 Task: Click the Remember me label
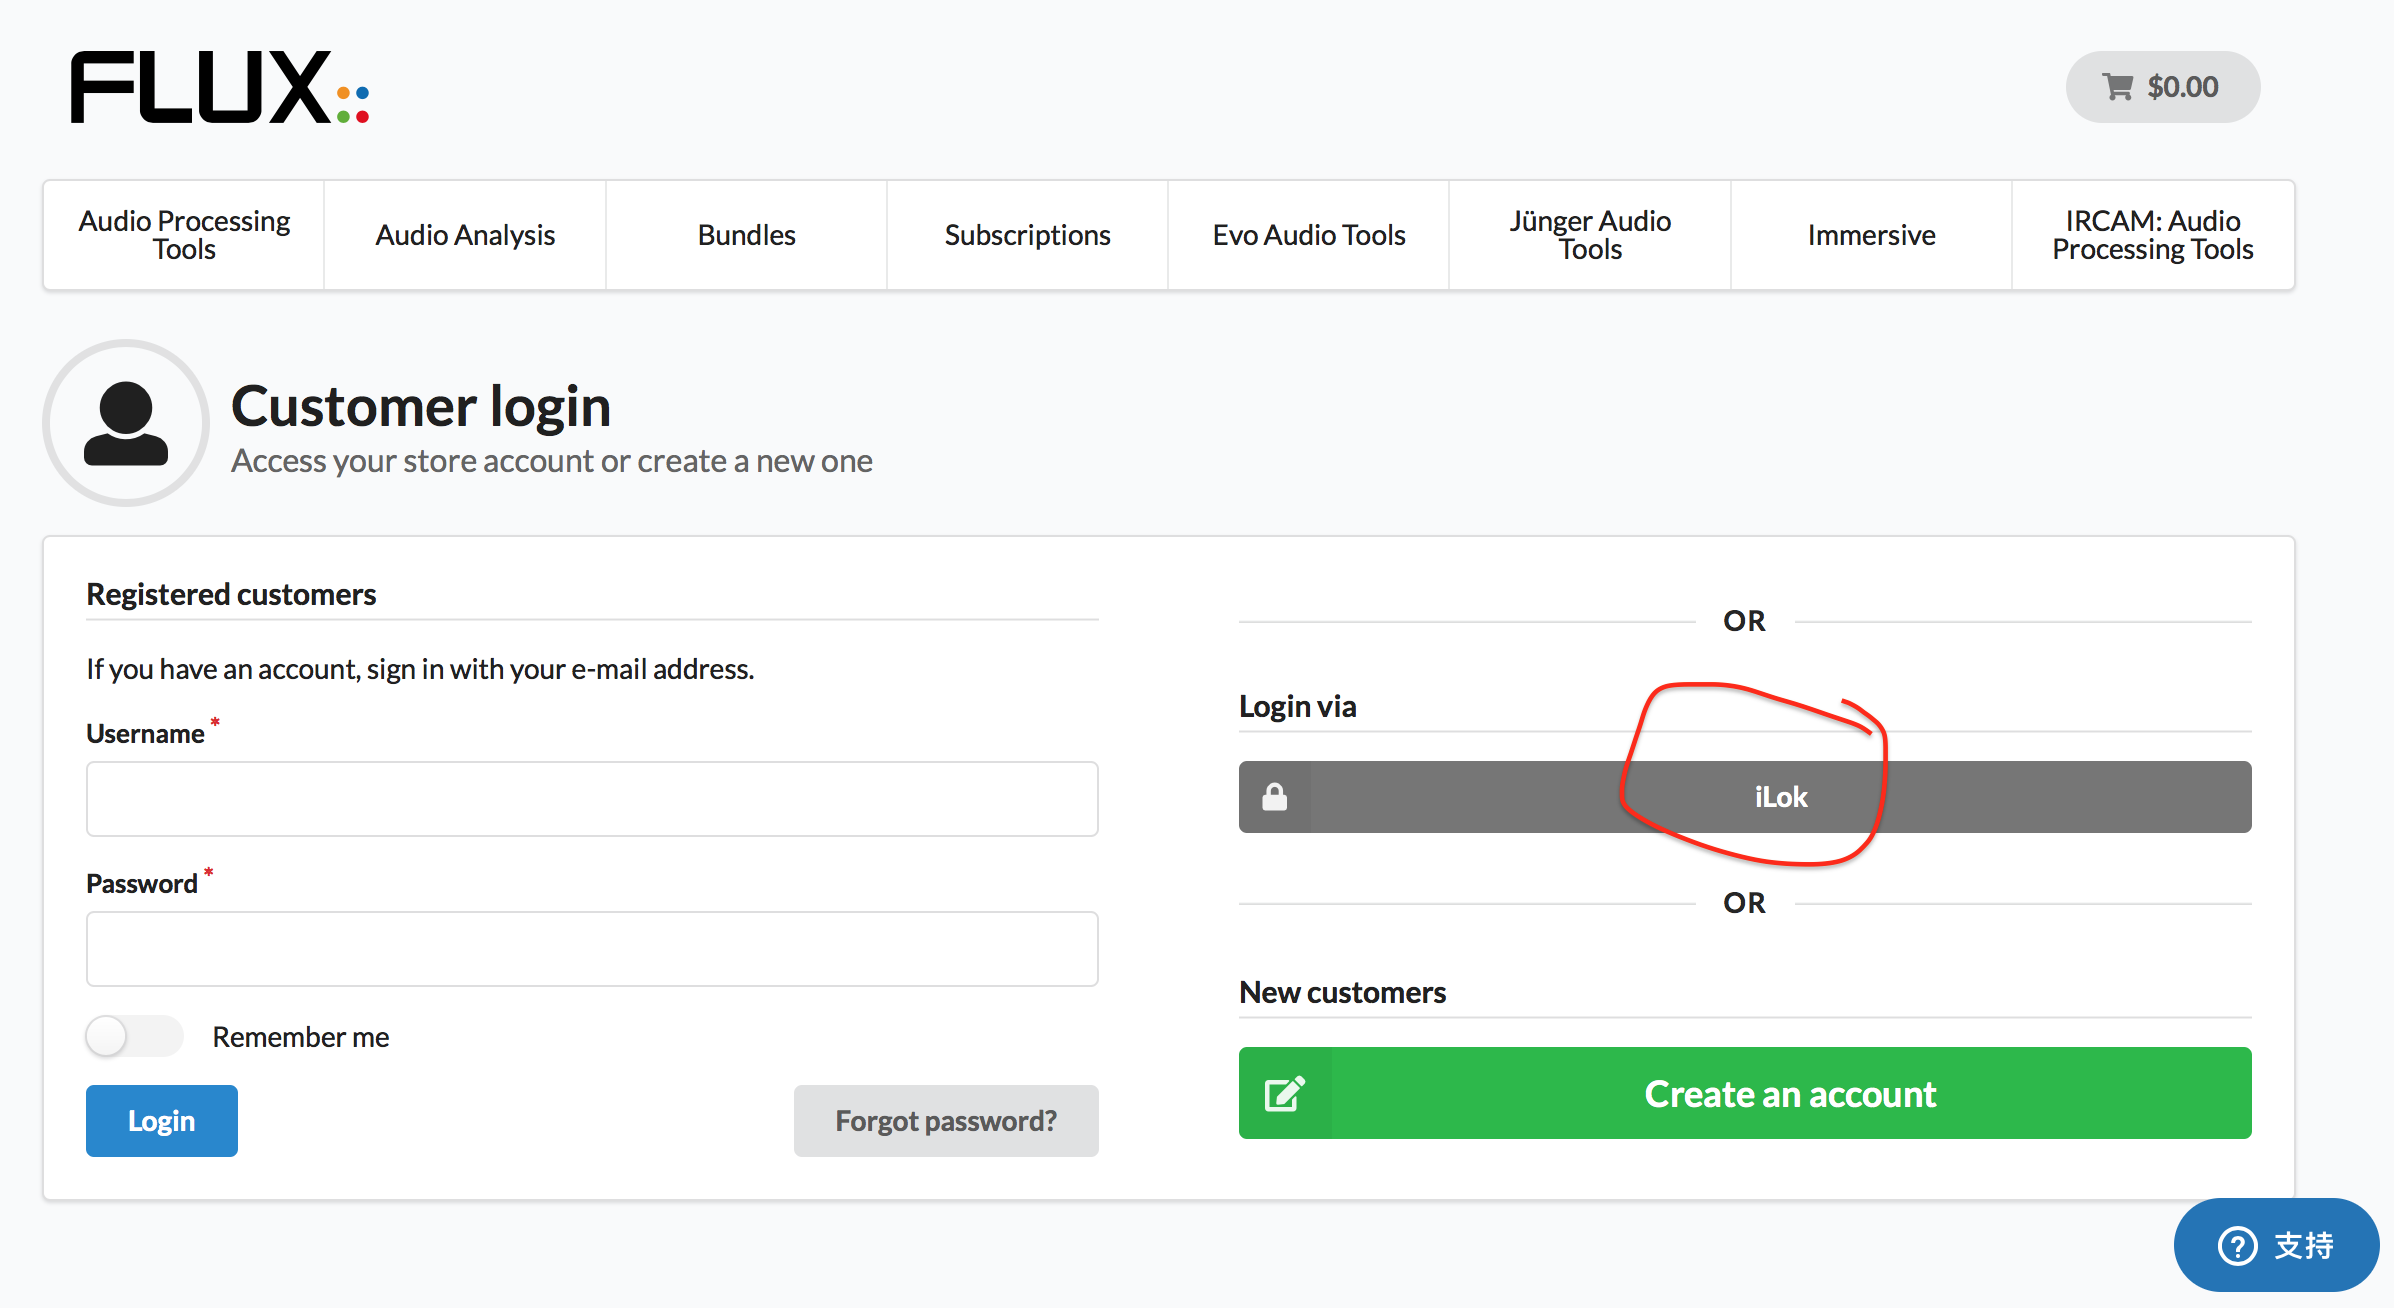tap(301, 1037)
